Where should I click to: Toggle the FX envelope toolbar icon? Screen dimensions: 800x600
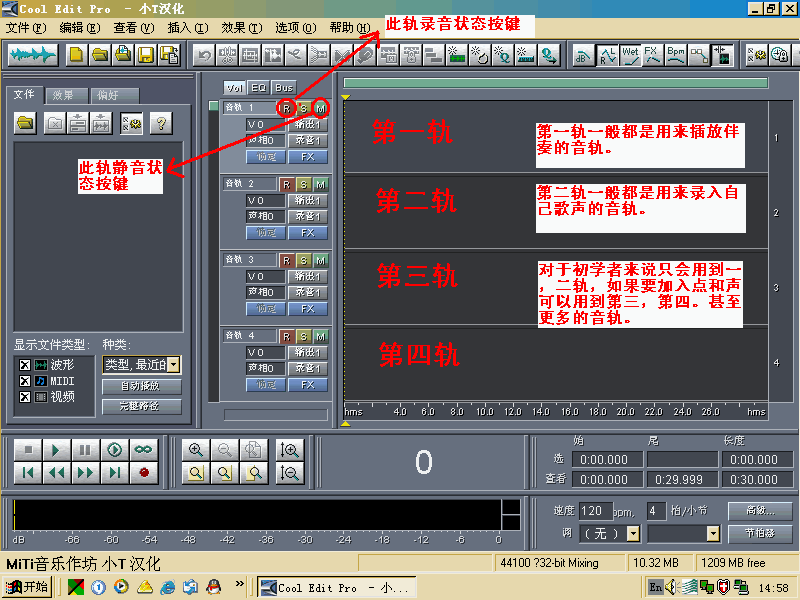652,55
